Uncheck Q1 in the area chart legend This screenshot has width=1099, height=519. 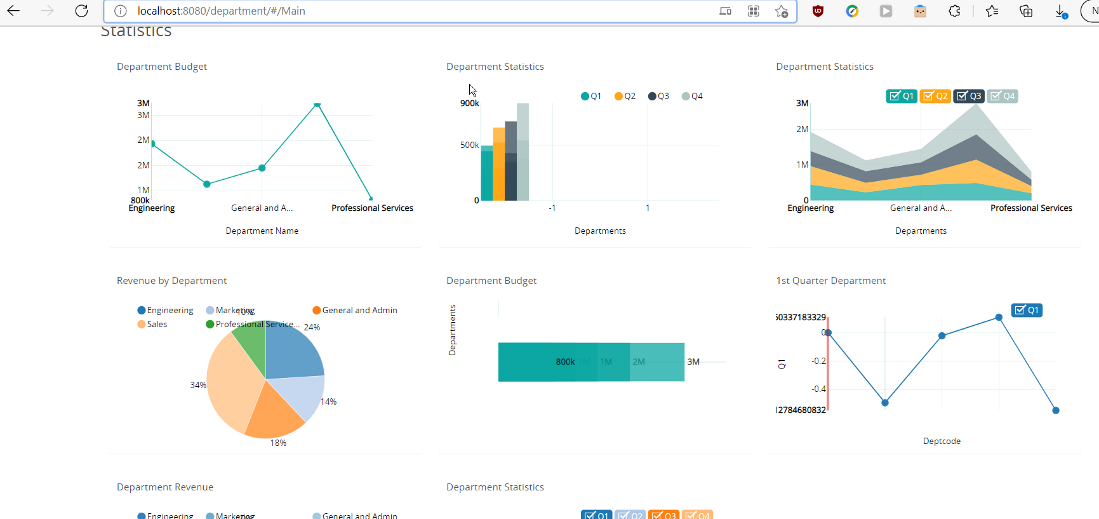(x=901, y=96)
